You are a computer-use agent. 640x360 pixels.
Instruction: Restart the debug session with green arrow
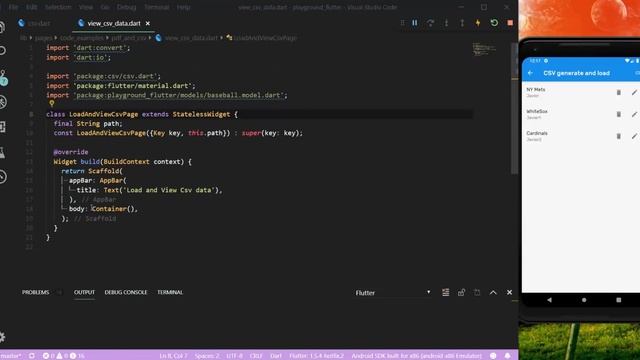[x=494, y=23]
